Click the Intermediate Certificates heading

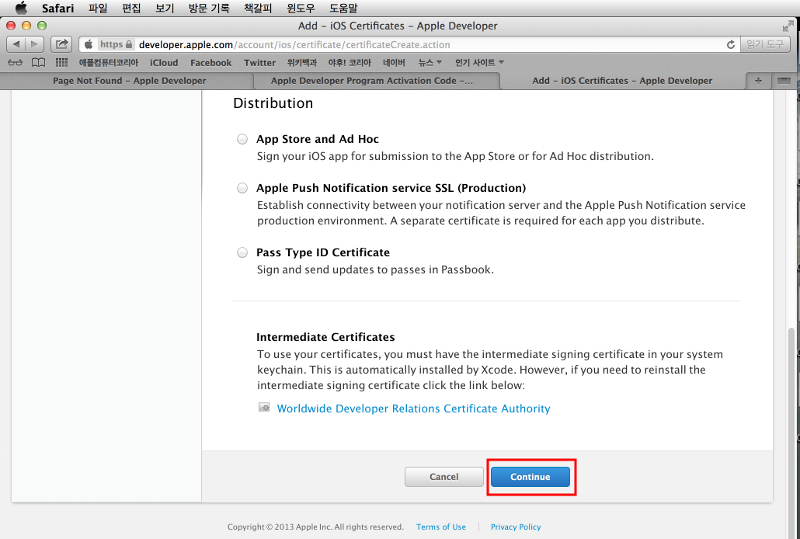pos(326,337)
